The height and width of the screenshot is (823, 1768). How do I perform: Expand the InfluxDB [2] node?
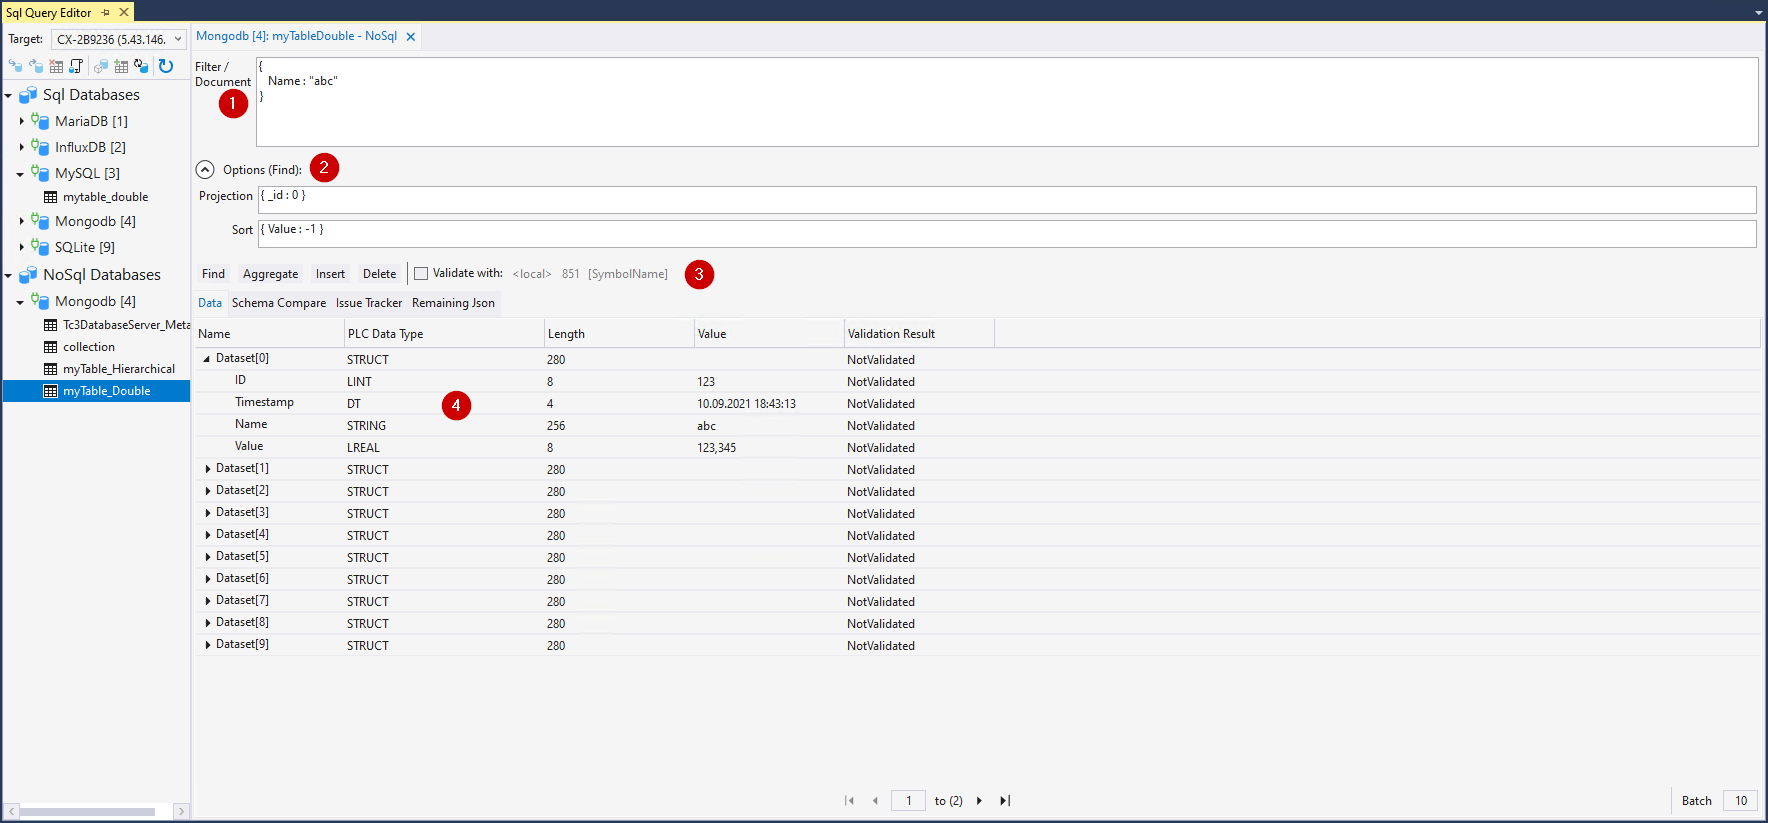[x=21, y=147]
